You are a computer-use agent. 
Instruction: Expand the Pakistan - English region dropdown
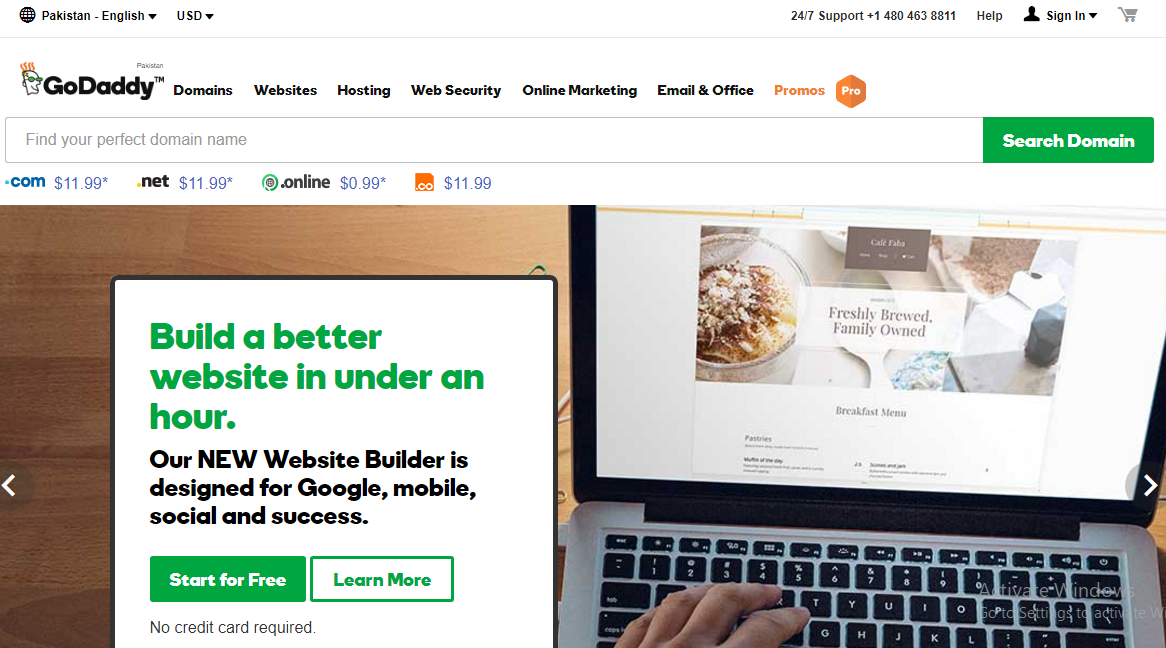click(99, 16)
